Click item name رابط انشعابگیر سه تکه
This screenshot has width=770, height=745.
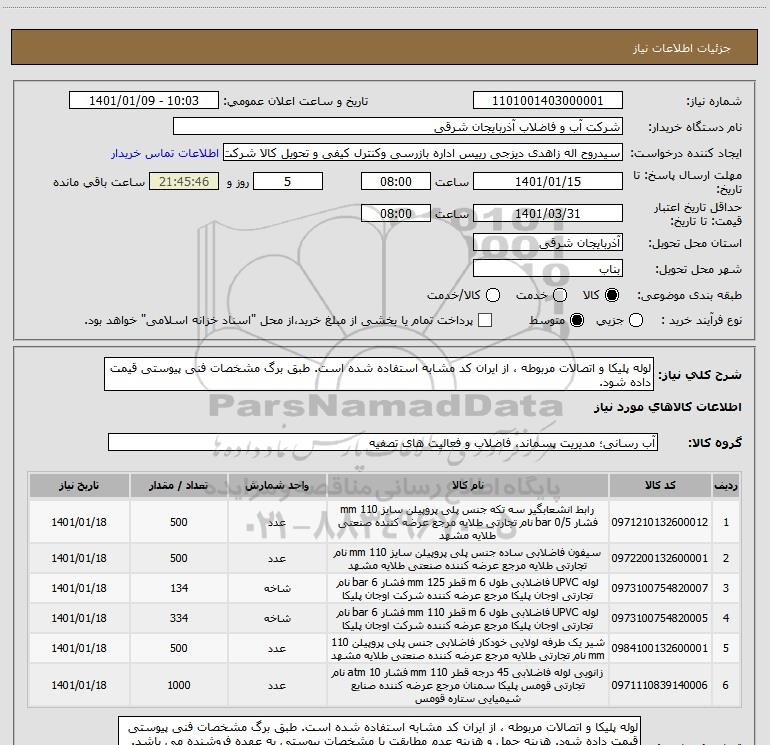pyautogui.click(x=468, y=522)
